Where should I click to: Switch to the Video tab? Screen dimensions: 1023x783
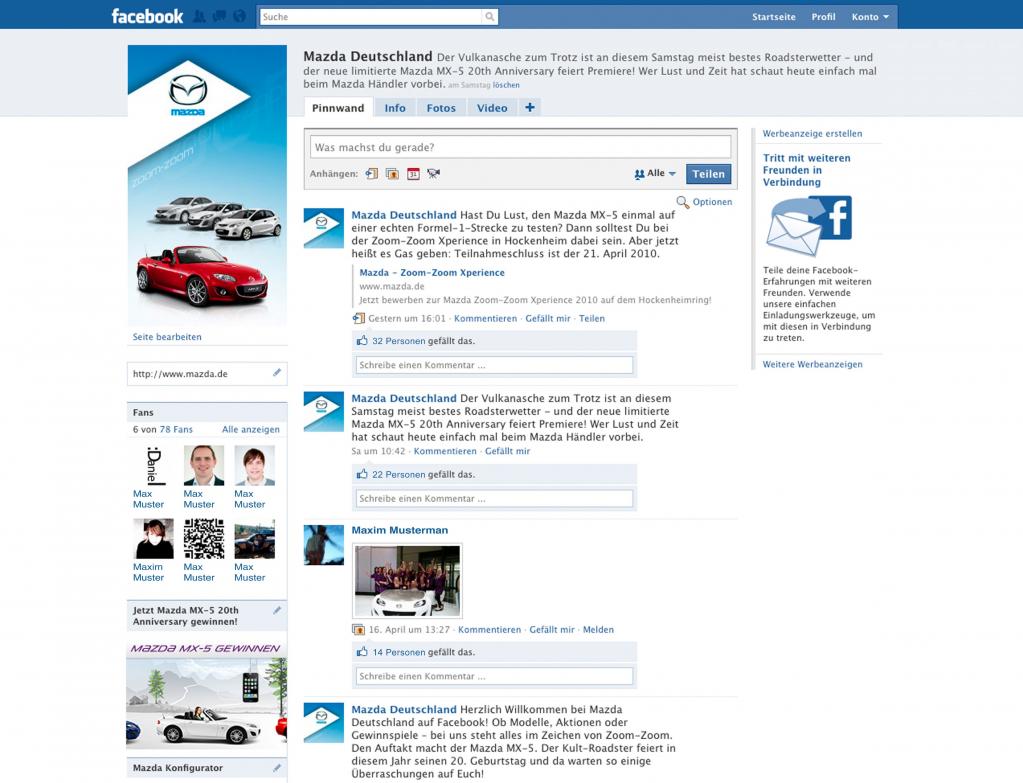point(492,108)
